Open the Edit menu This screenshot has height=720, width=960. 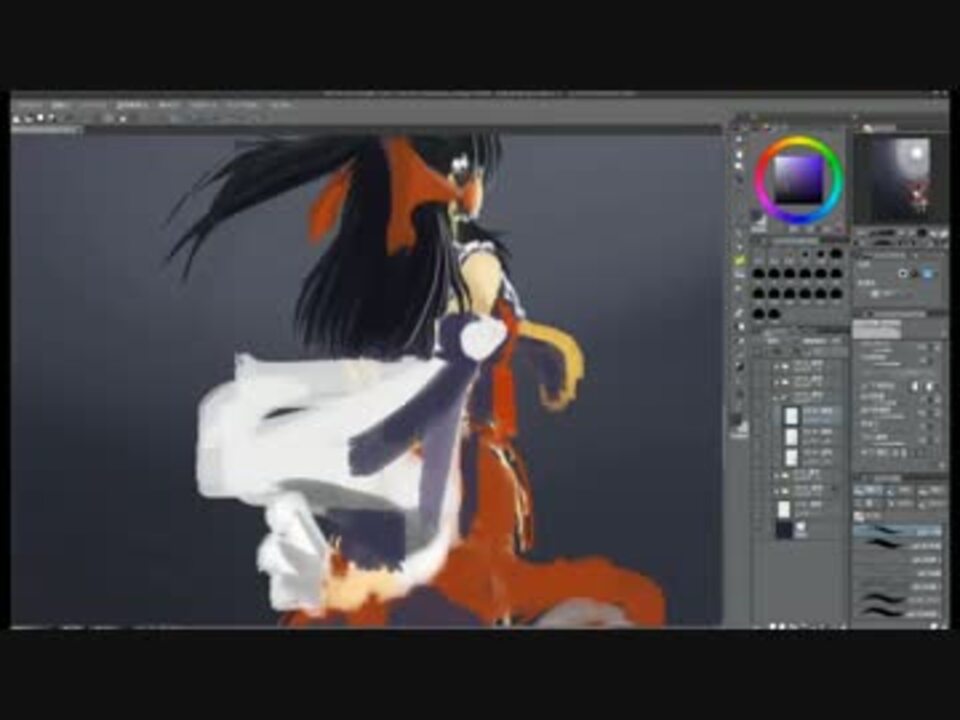pos(61,105)
